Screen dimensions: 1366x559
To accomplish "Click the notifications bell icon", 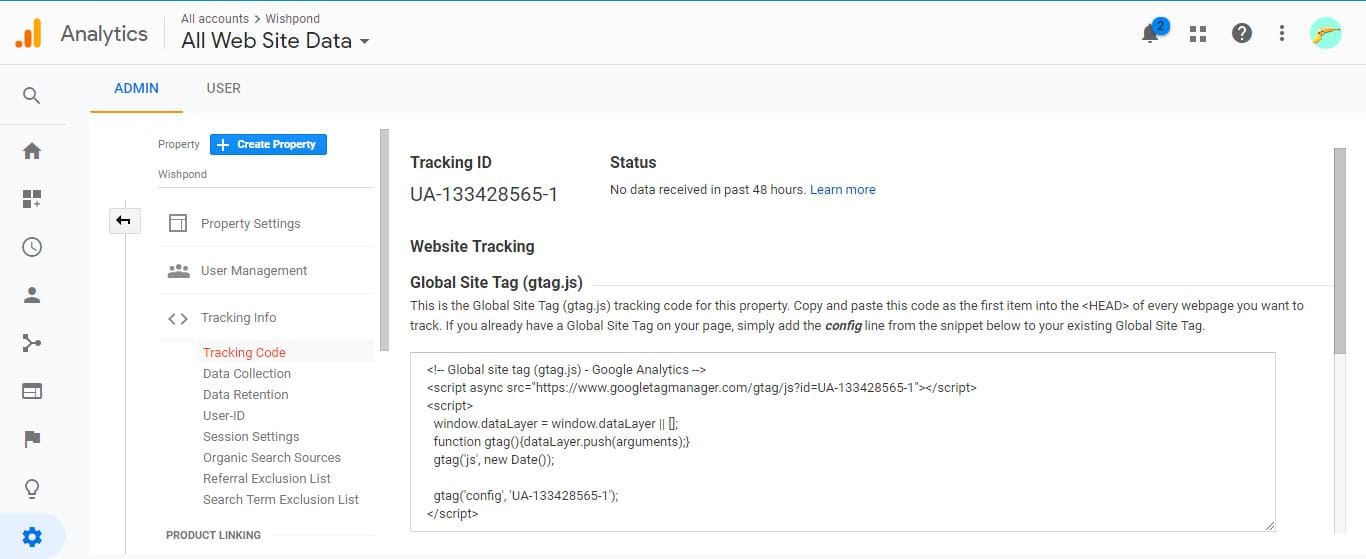I will 1151,33.
